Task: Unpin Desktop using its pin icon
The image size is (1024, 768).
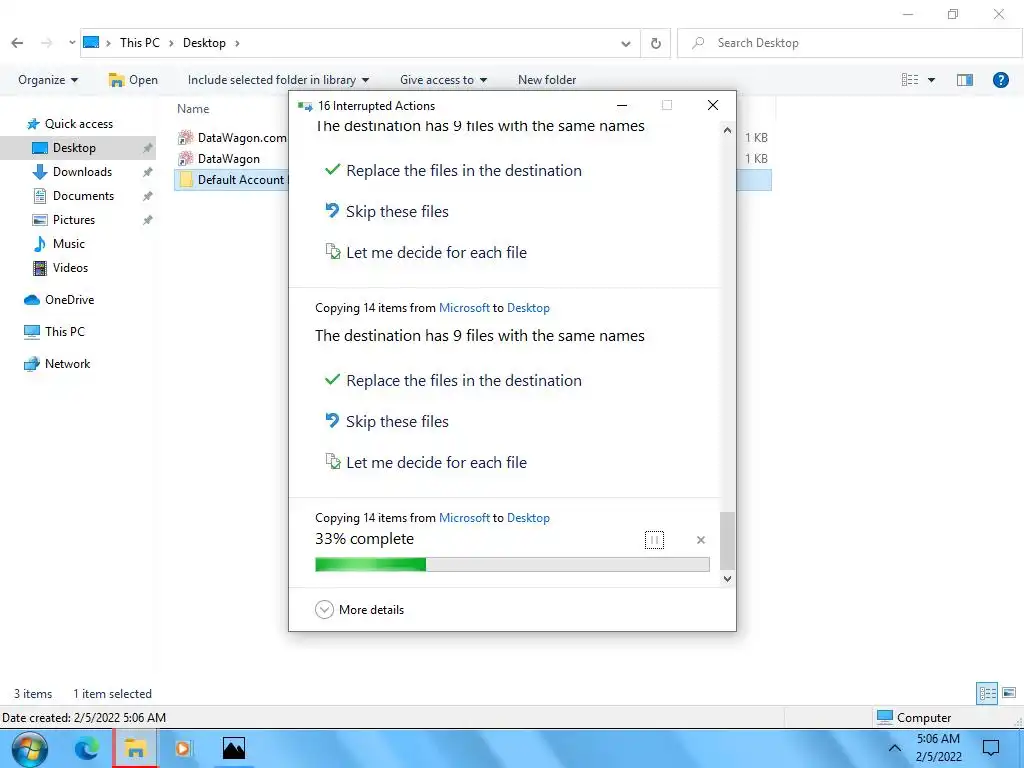Action: 148,148
